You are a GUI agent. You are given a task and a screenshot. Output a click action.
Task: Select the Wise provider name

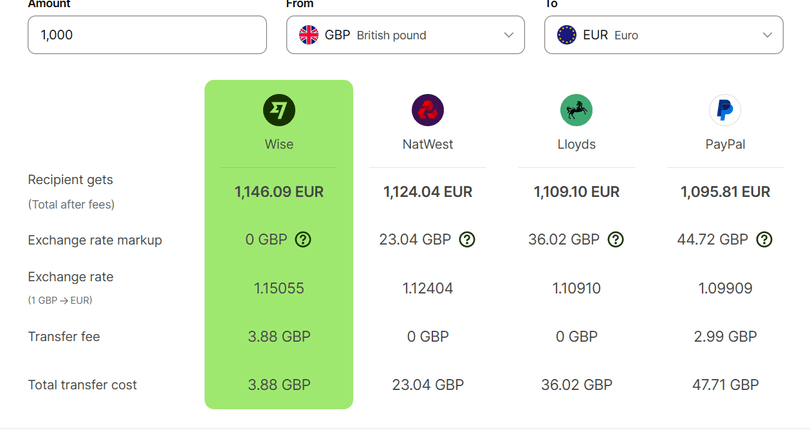(279, 144)
